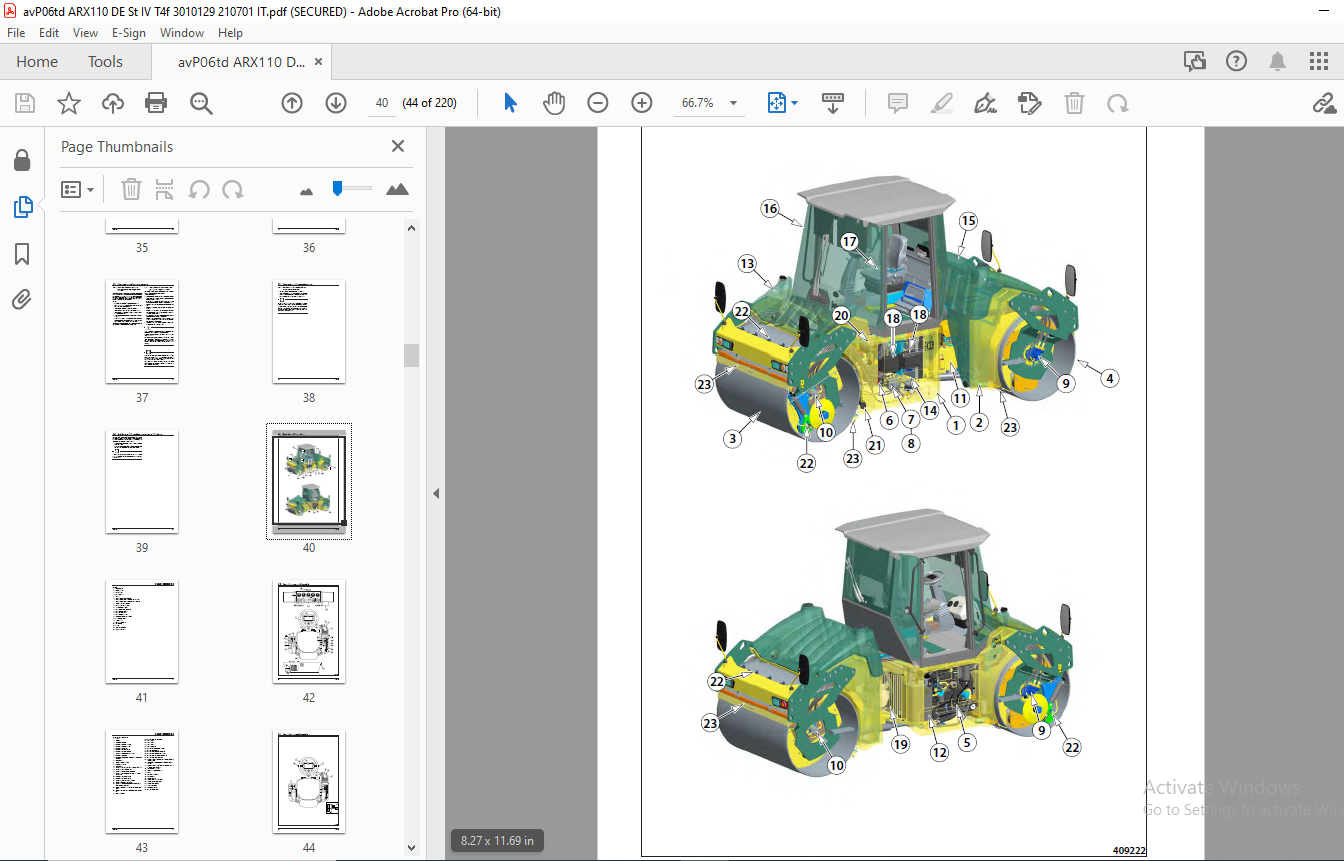
Task: Open the apps grid icon
Action: [1319, 61]
